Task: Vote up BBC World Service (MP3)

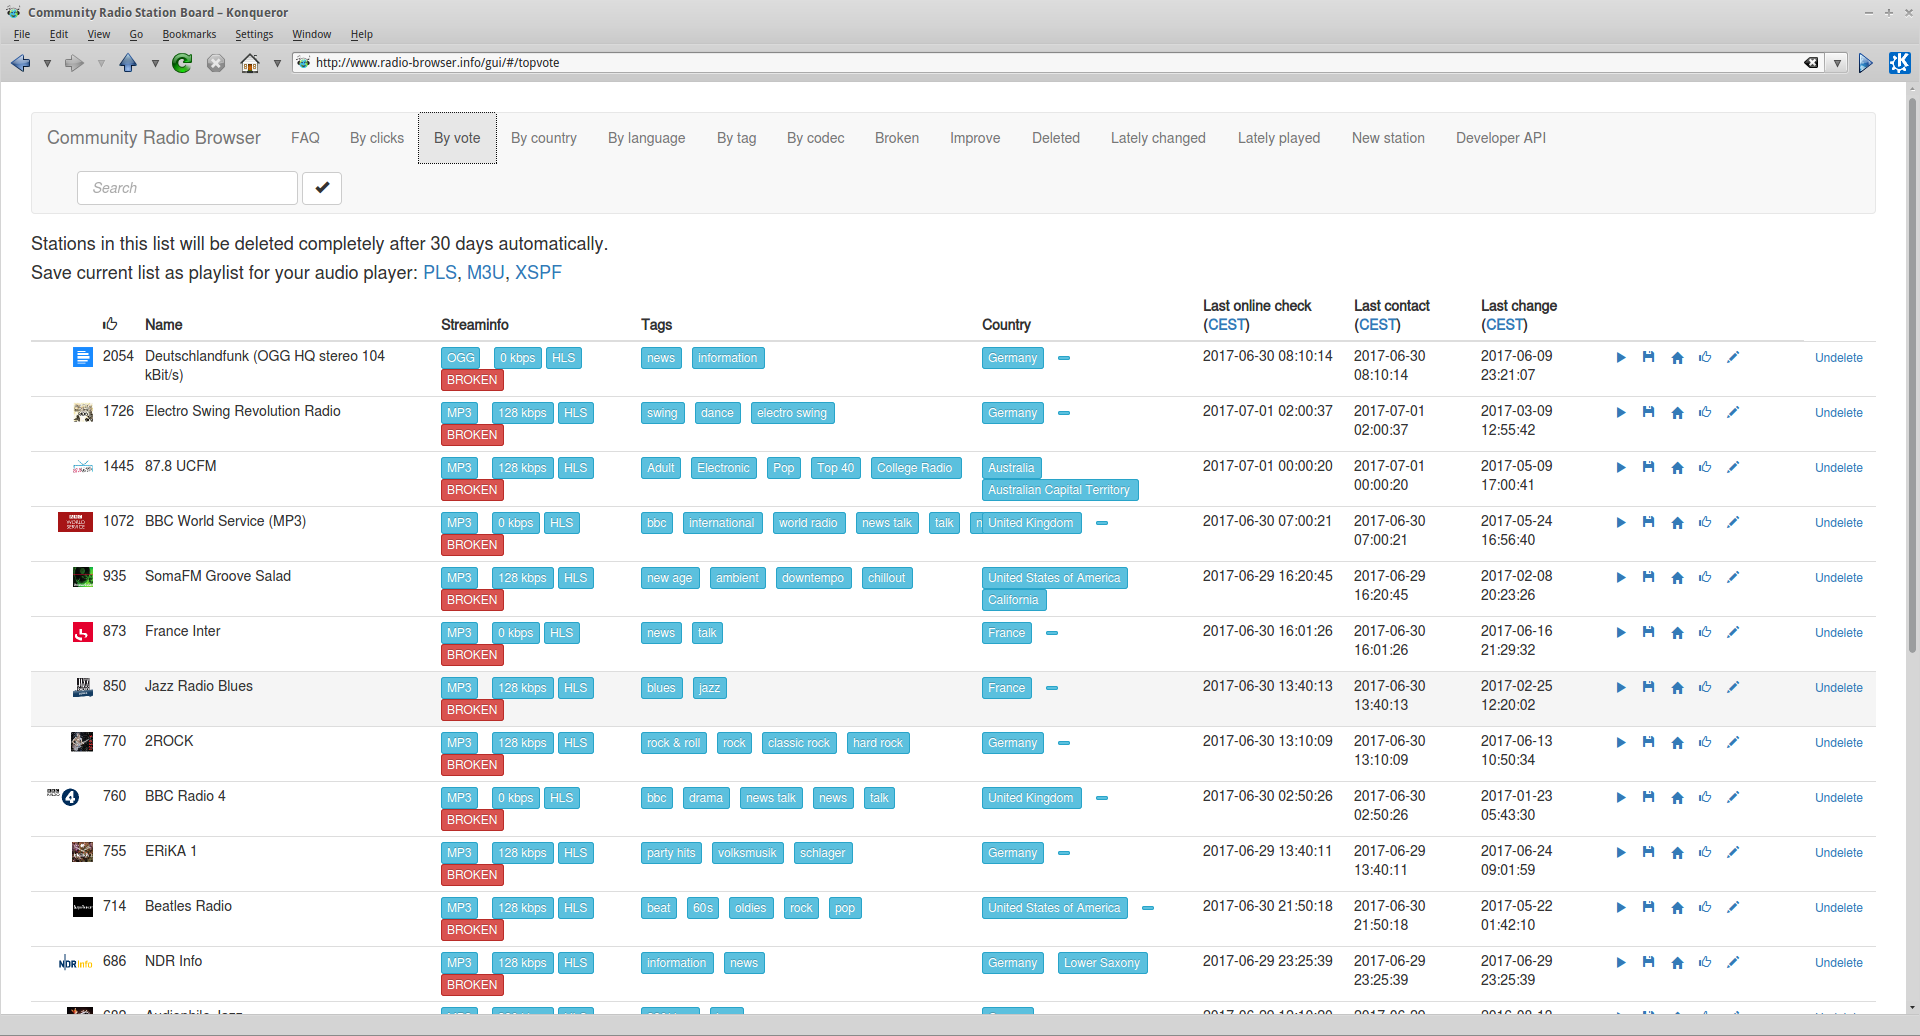Action: pos(1705,522)
